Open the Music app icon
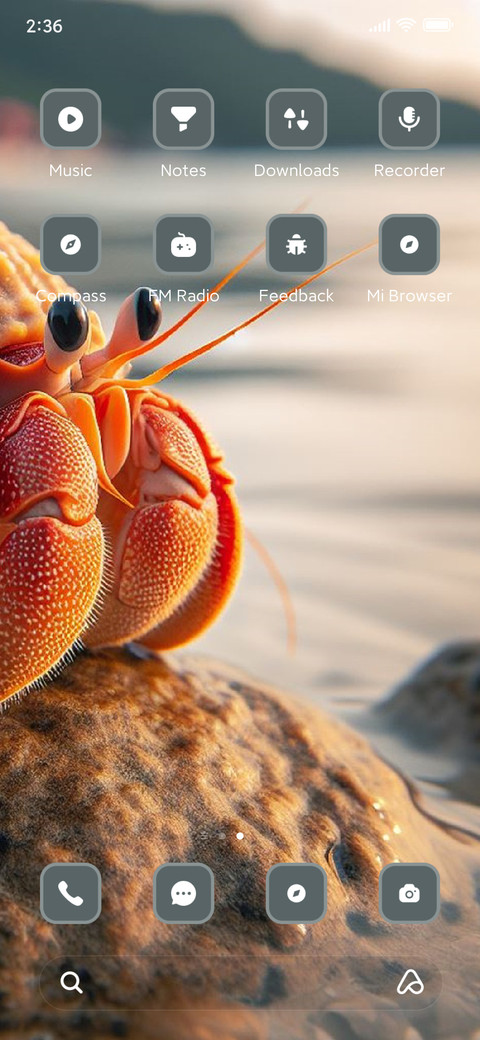The image size is (480, 1040). pos(70,119)
